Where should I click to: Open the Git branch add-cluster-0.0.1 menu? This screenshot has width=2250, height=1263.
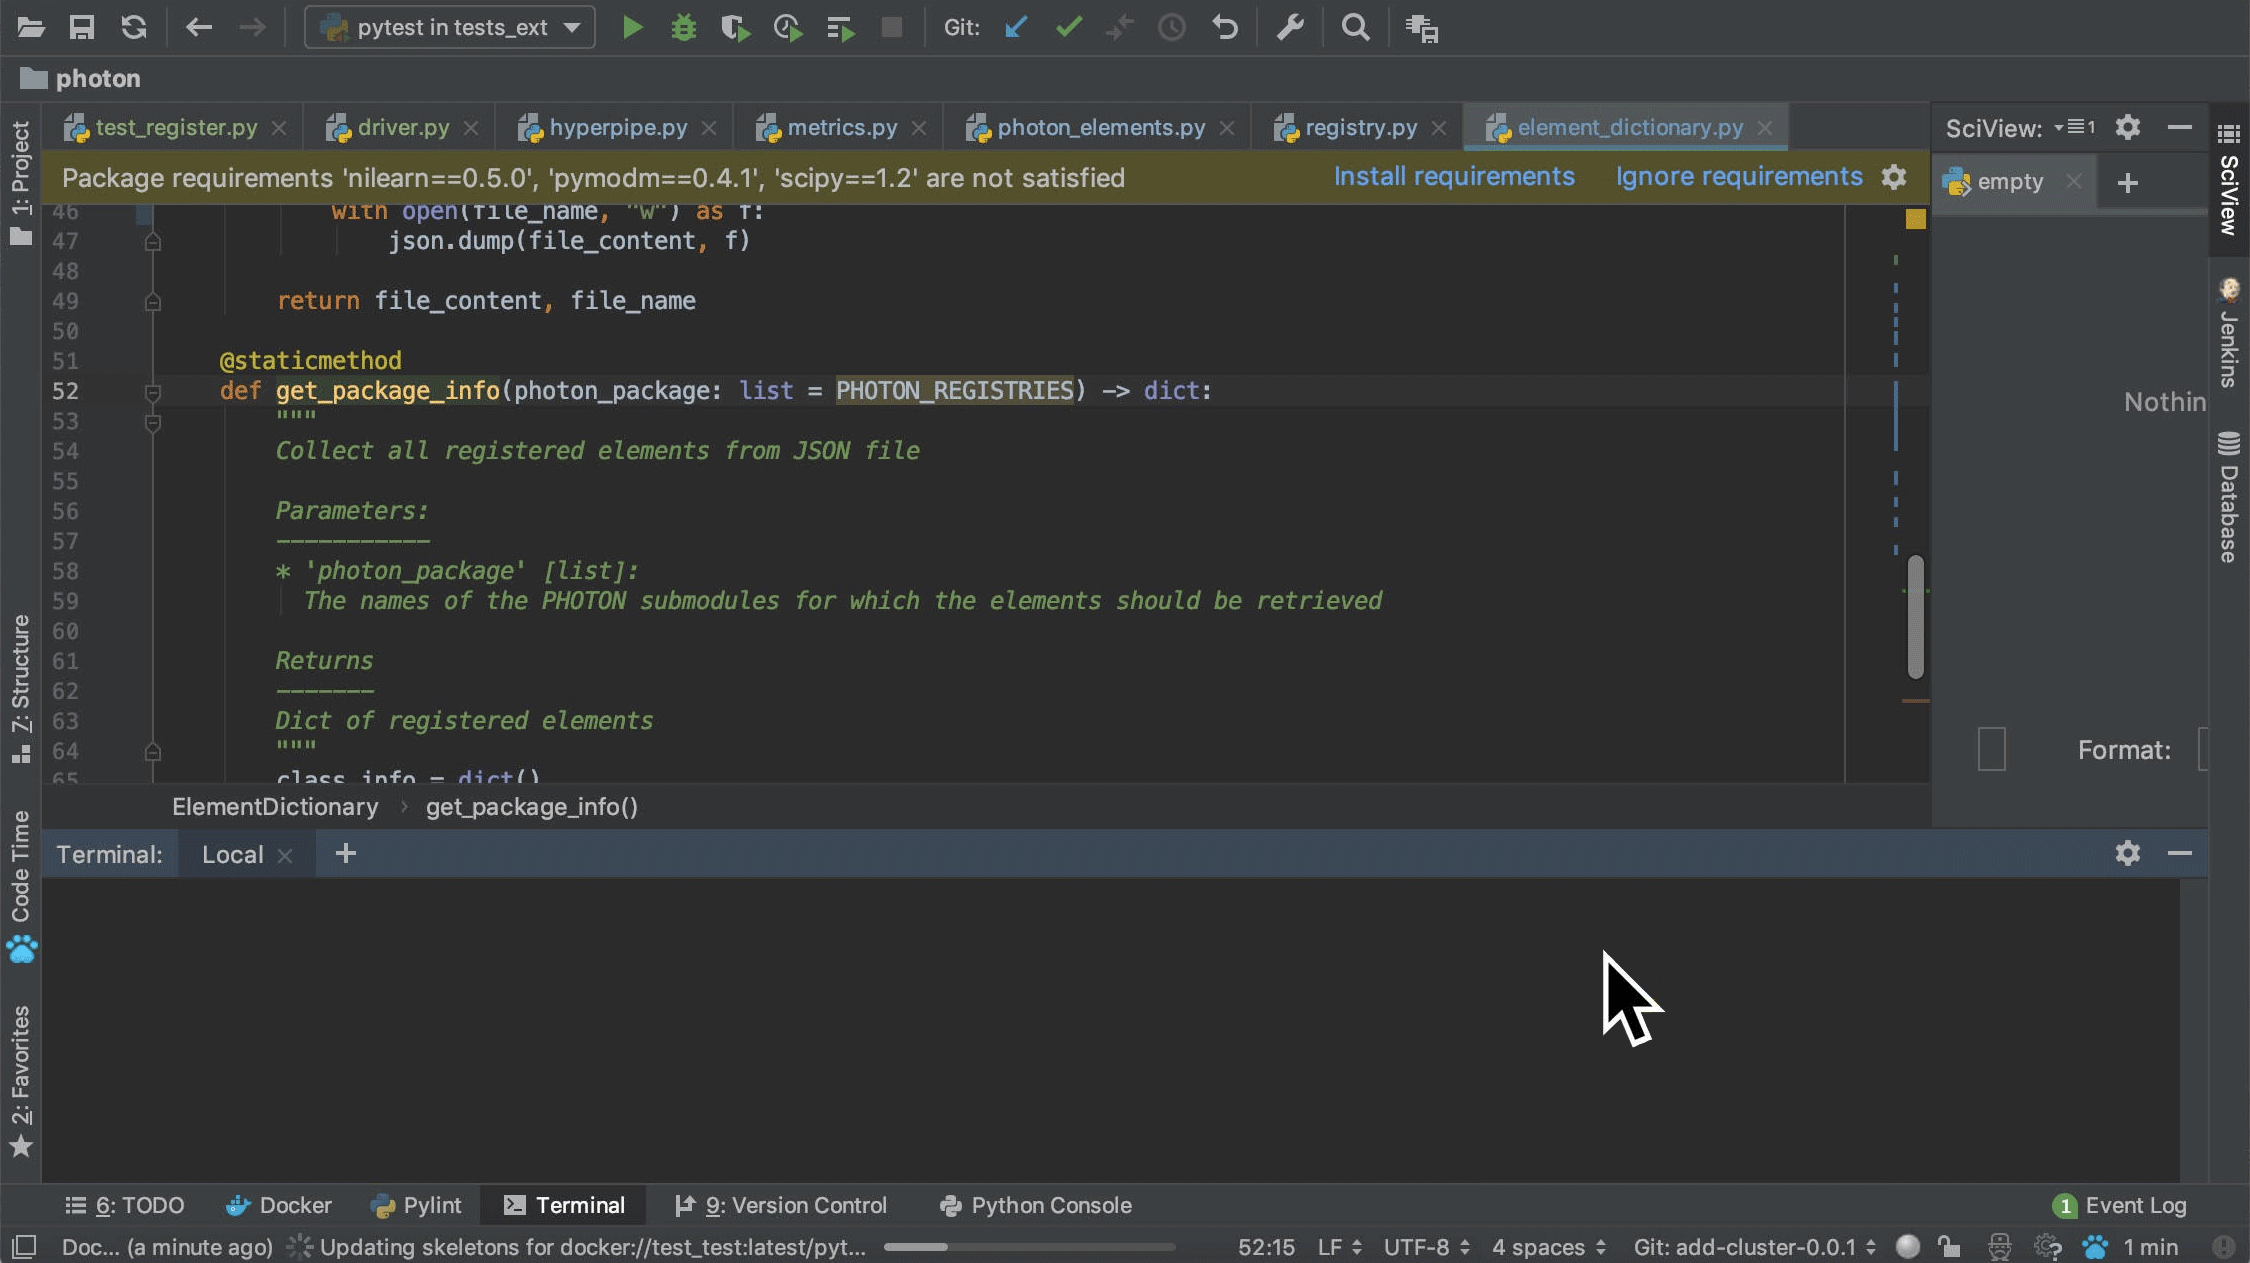click(x=1755, y=1247)
